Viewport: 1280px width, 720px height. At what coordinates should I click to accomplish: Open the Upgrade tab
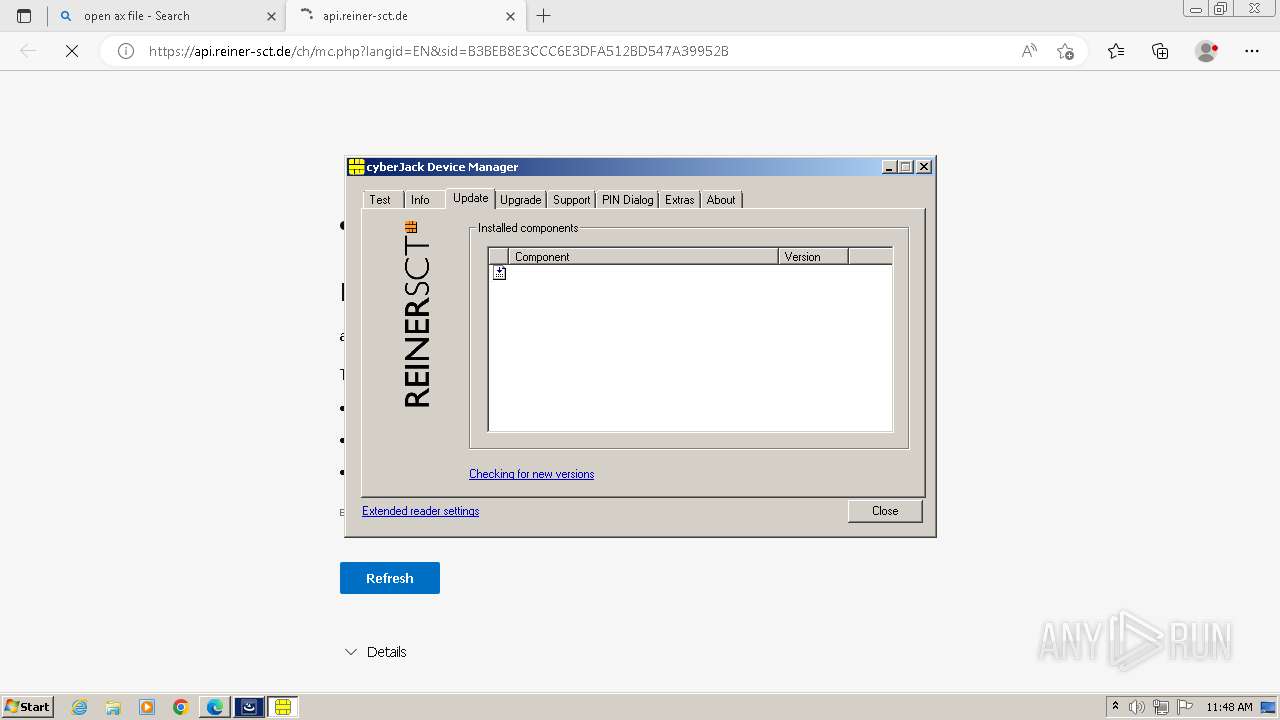point(520,200)
